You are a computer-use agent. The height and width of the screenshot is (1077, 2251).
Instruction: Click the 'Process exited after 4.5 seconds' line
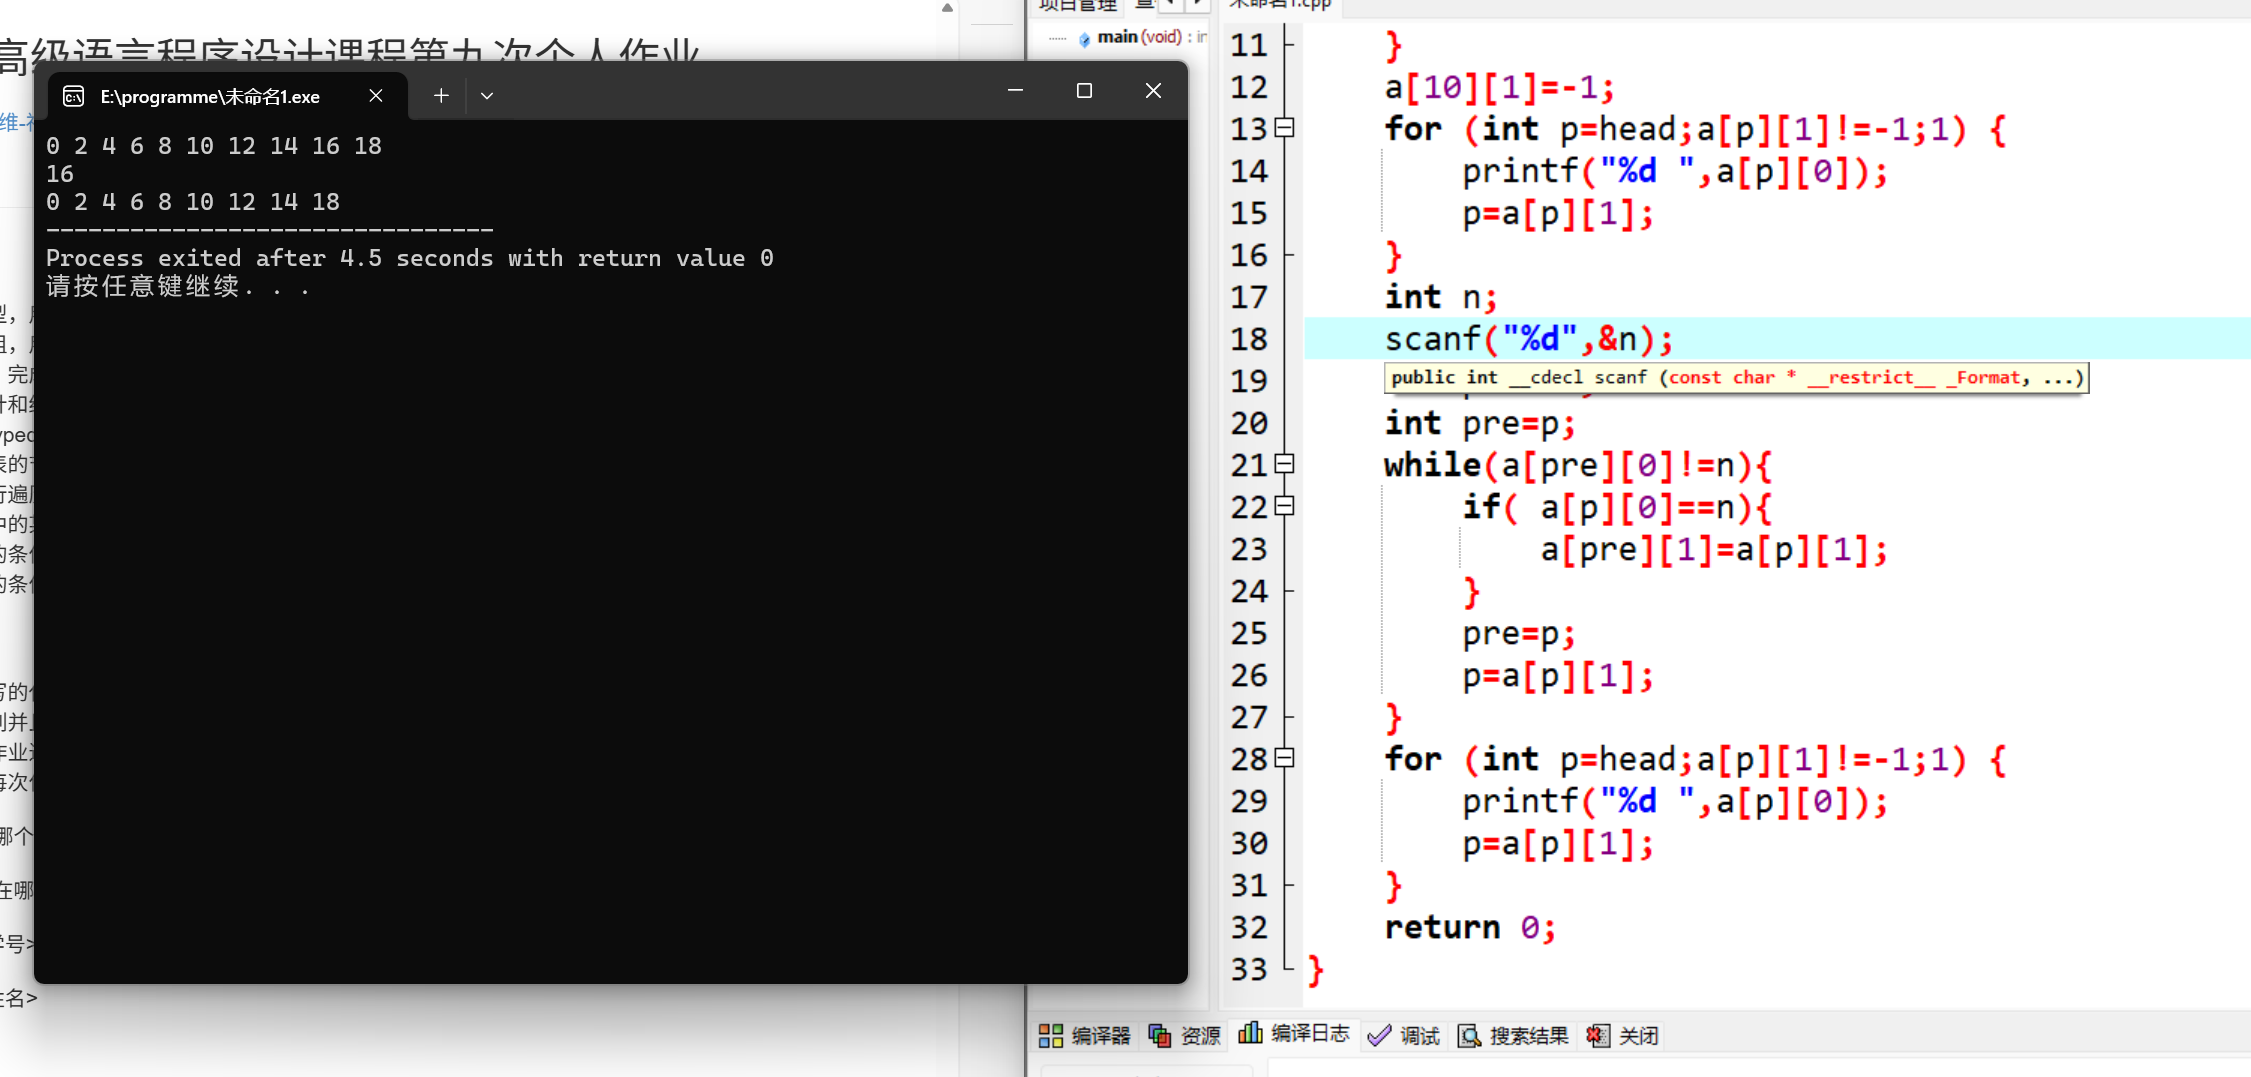410,258
